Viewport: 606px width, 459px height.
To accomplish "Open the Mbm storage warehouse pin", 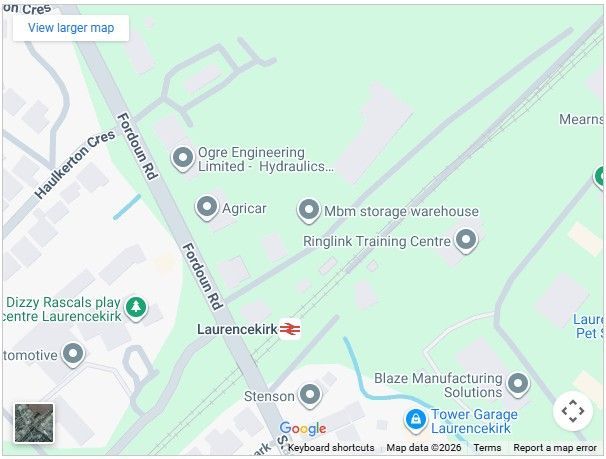I will [308, 211].
